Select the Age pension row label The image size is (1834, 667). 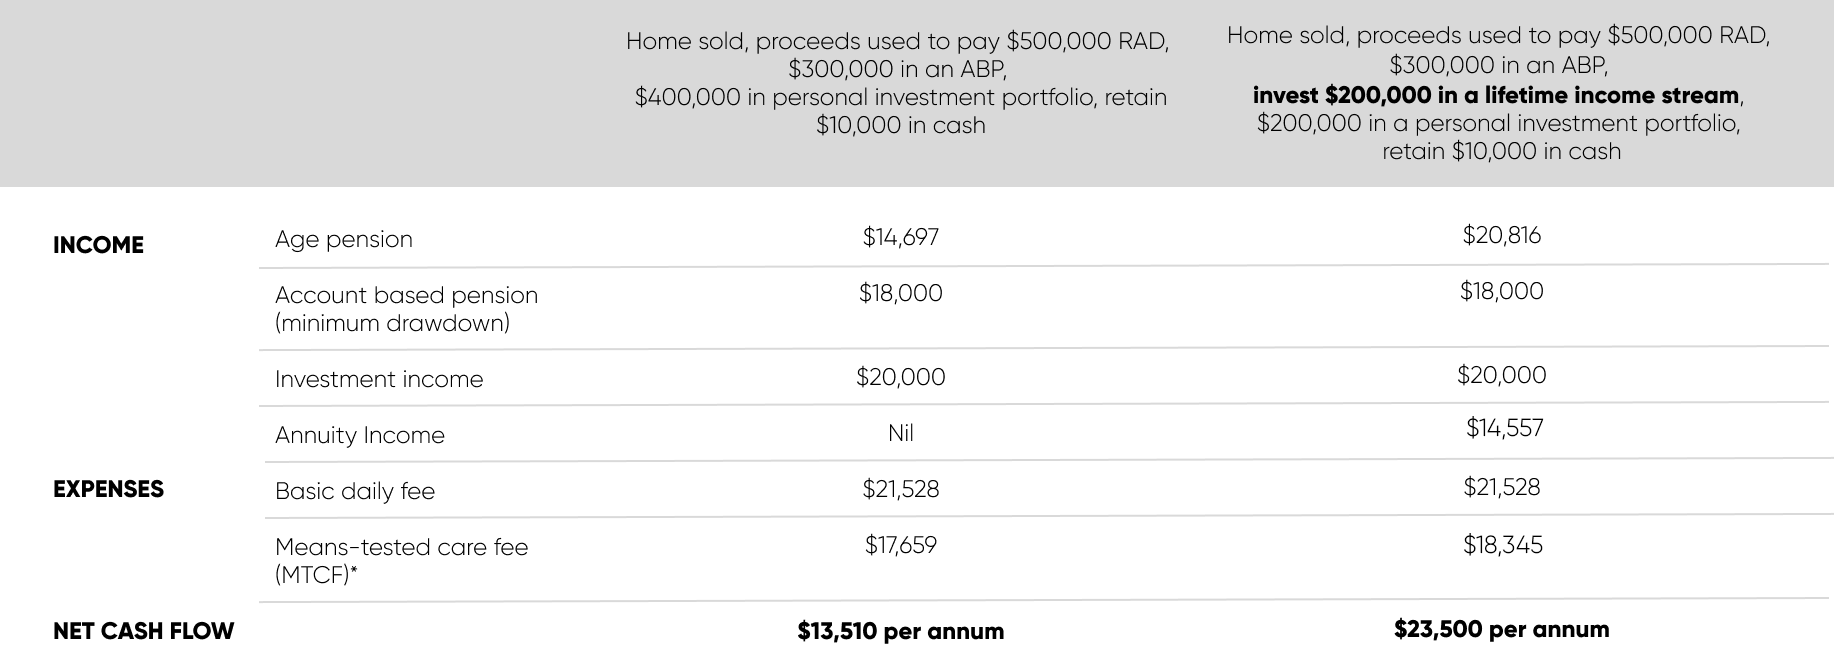[x=343, y=239]
